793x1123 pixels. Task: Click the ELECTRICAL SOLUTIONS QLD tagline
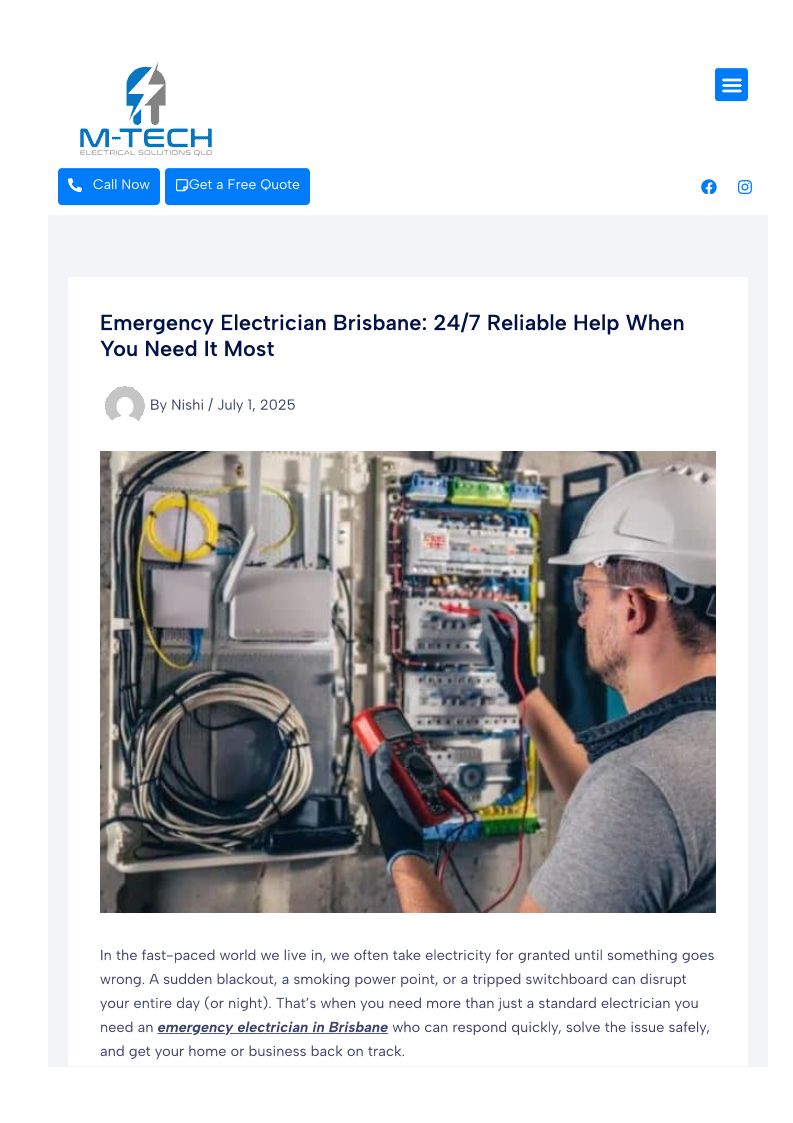(x=145, y=153)
